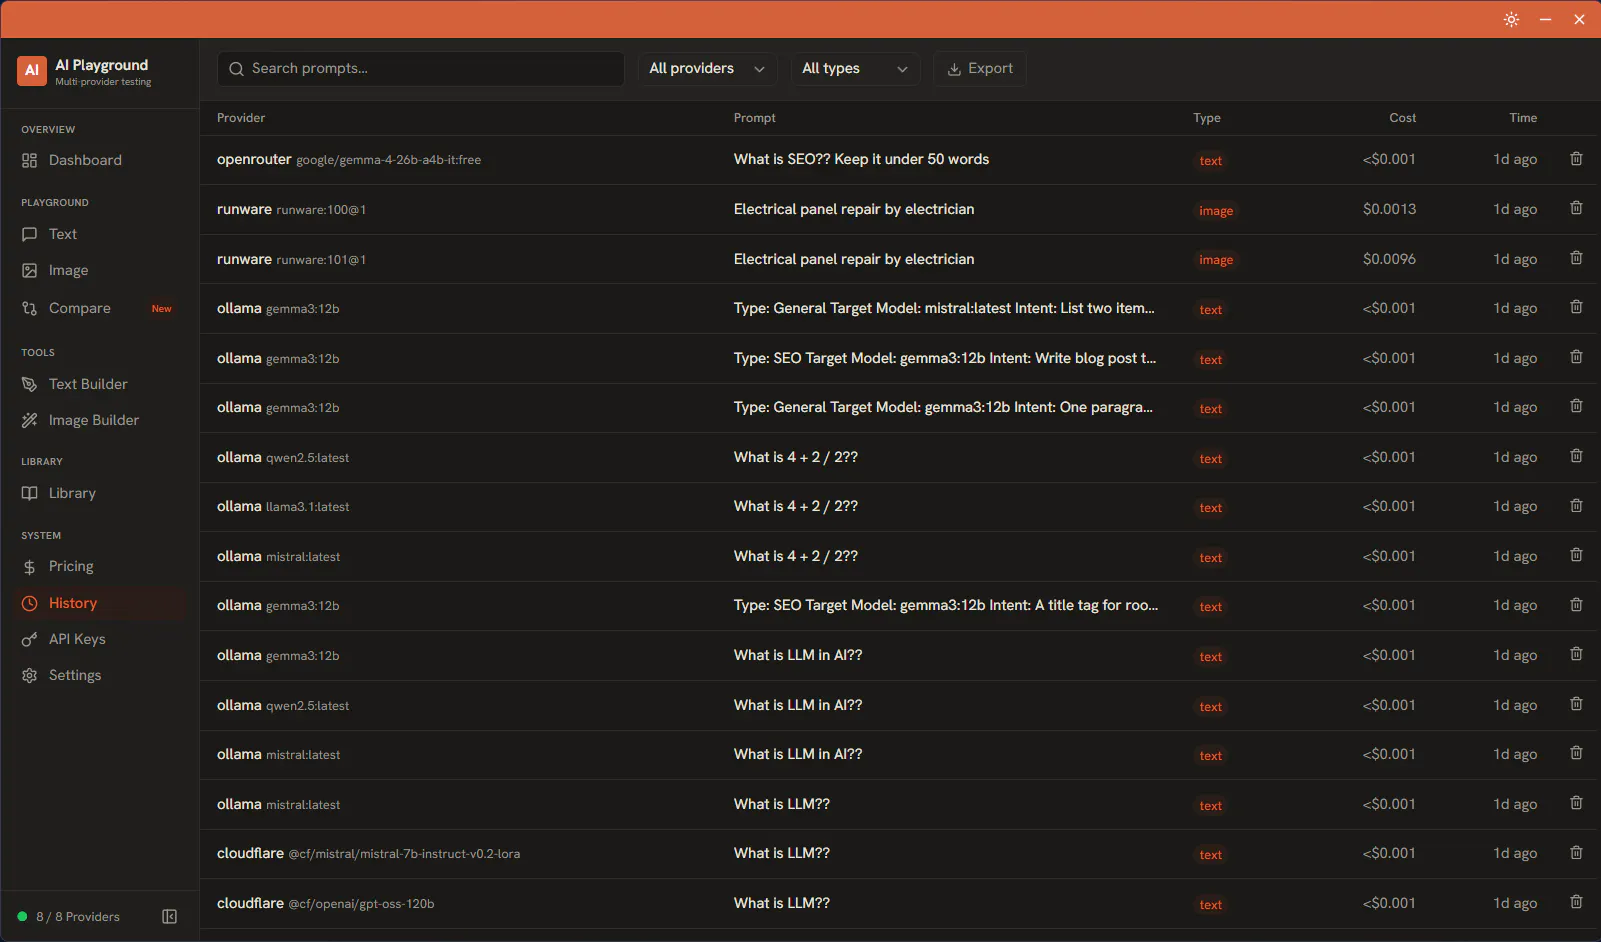Delete qwen2.5 'What is 4 + 2 / 2' entry
Image resolution: width=1601 pixels, height=942 pixels.
point(1576,456)
